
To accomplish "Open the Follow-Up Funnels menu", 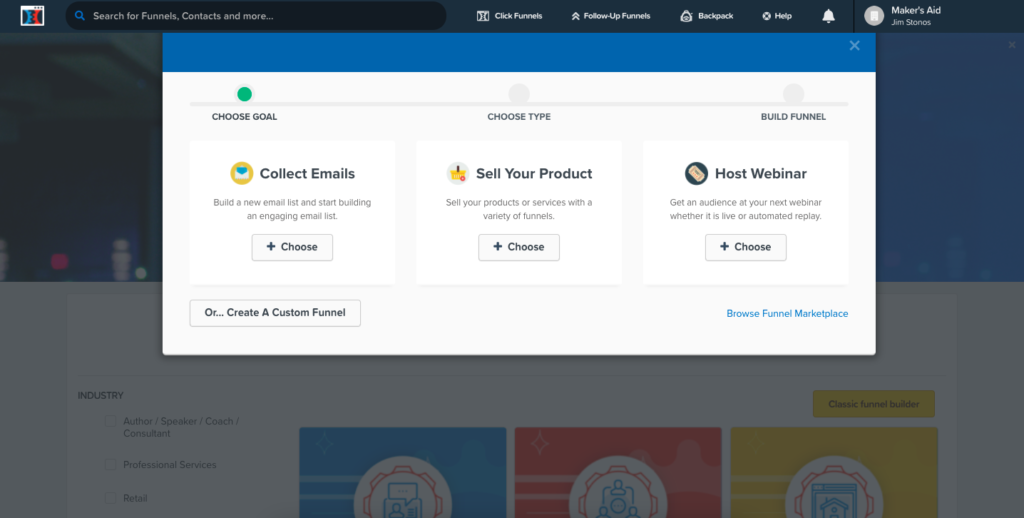I will point(611,16).
